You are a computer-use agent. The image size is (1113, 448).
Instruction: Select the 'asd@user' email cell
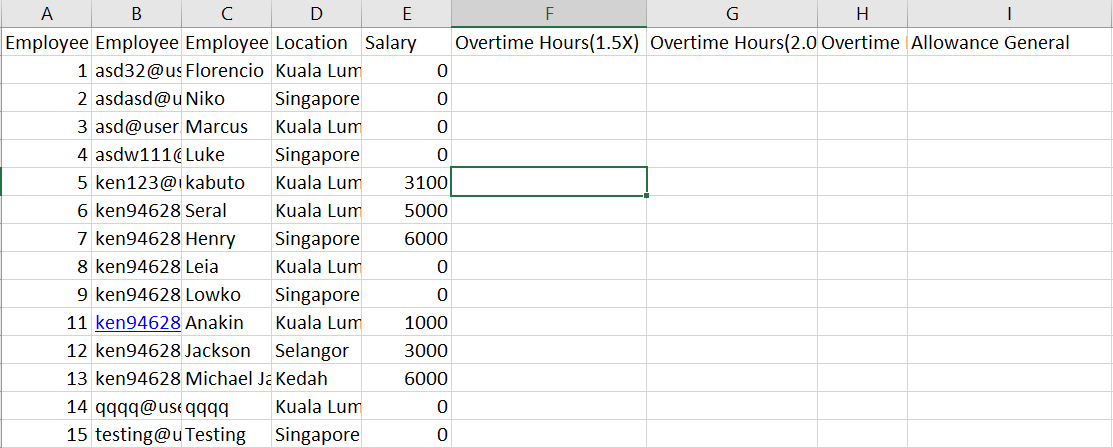[136, 127]
